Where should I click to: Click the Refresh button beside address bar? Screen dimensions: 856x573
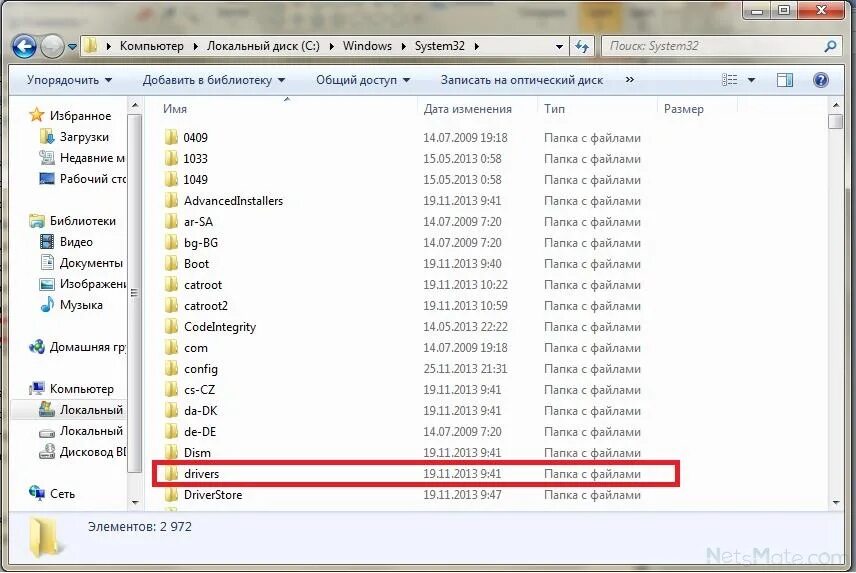coord(582,46)
